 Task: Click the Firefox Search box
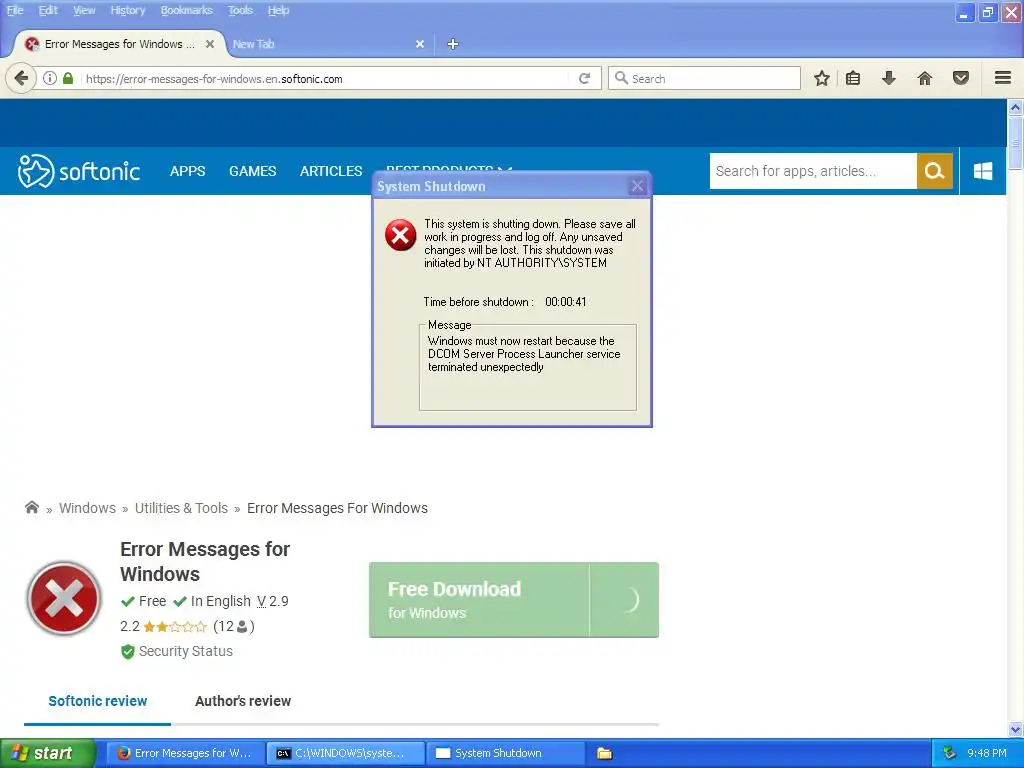pos(705,78)
